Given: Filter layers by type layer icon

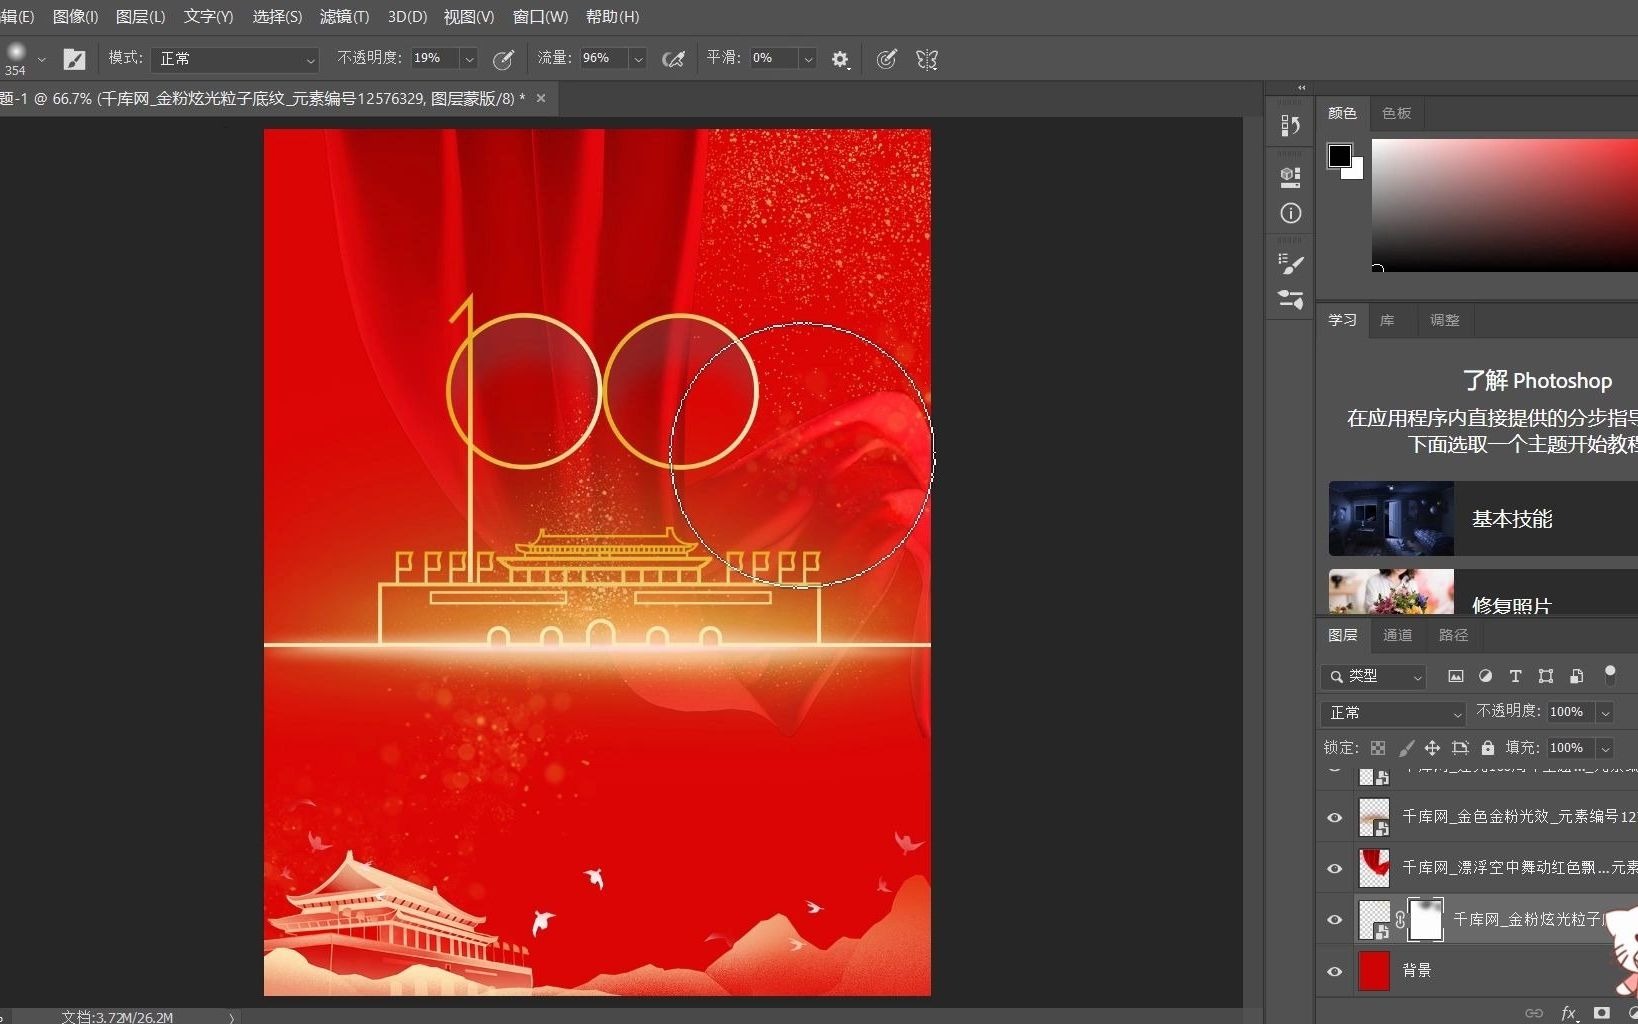Looking at the screenshot, I should point(1516,676).
